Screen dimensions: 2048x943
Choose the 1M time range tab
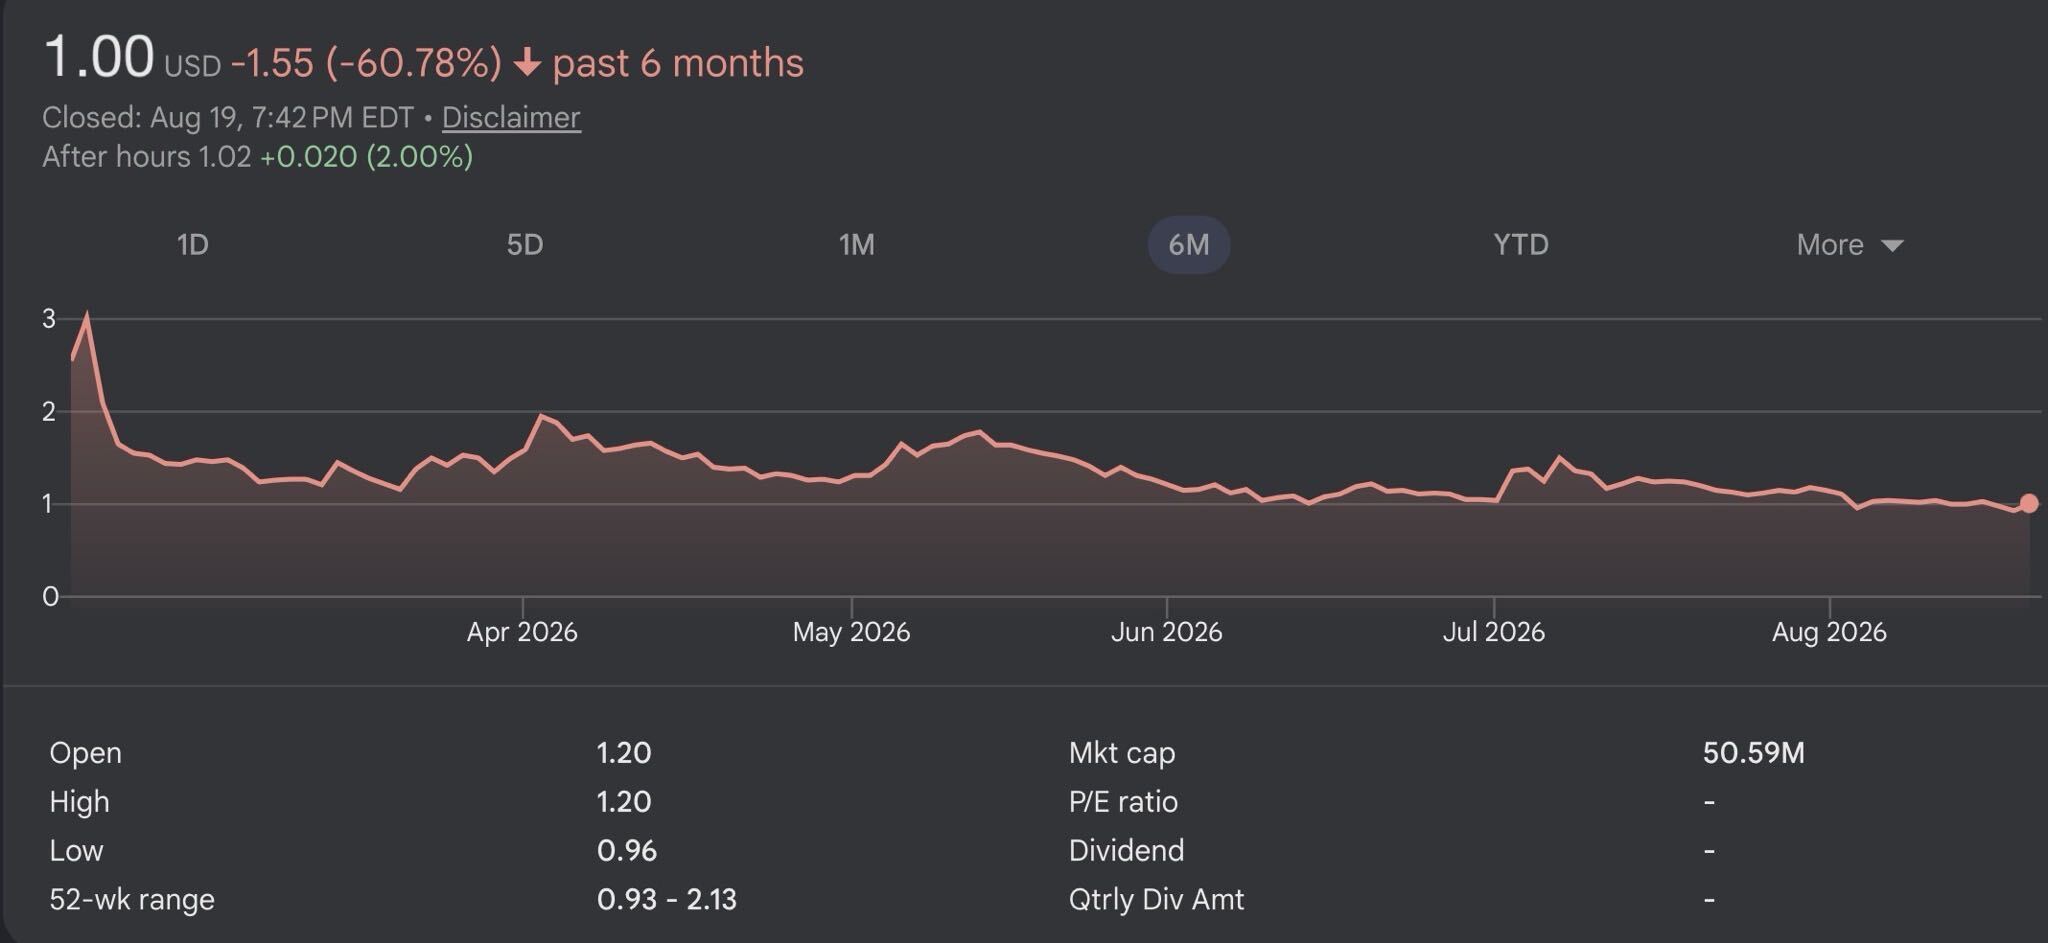click(857, 245)
